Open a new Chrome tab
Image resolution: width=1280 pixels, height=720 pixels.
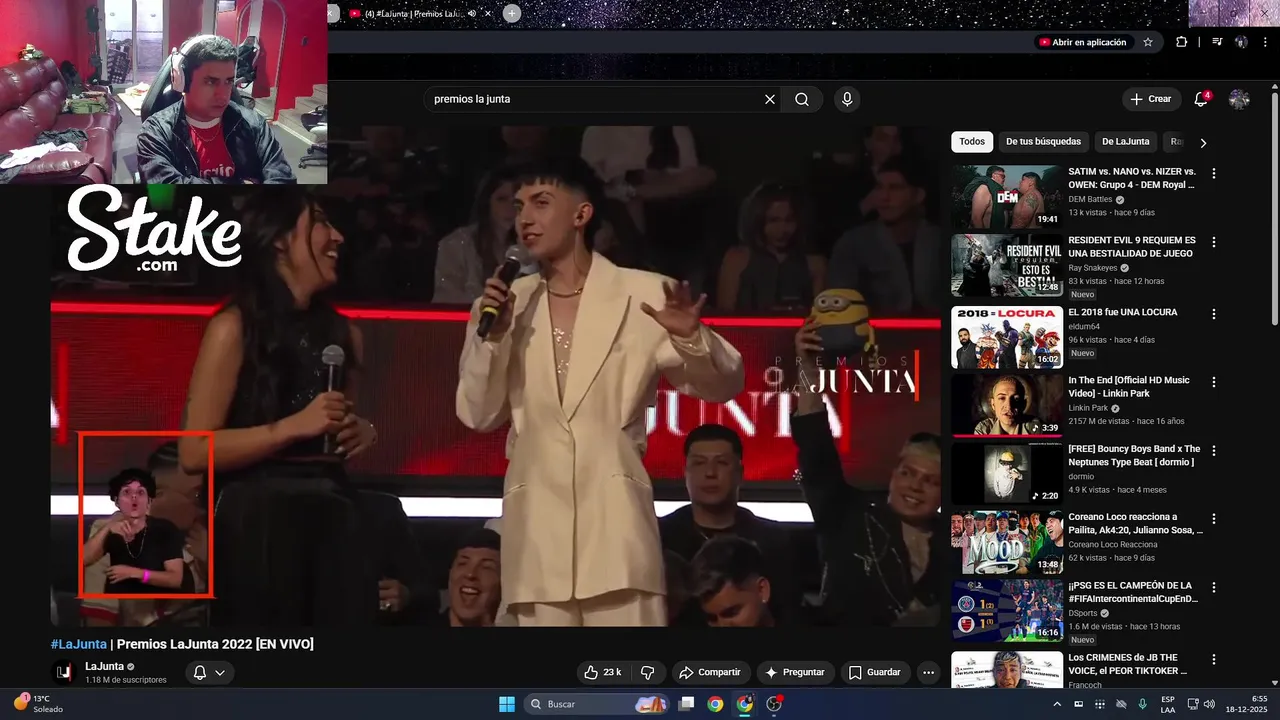pos(511,13)
